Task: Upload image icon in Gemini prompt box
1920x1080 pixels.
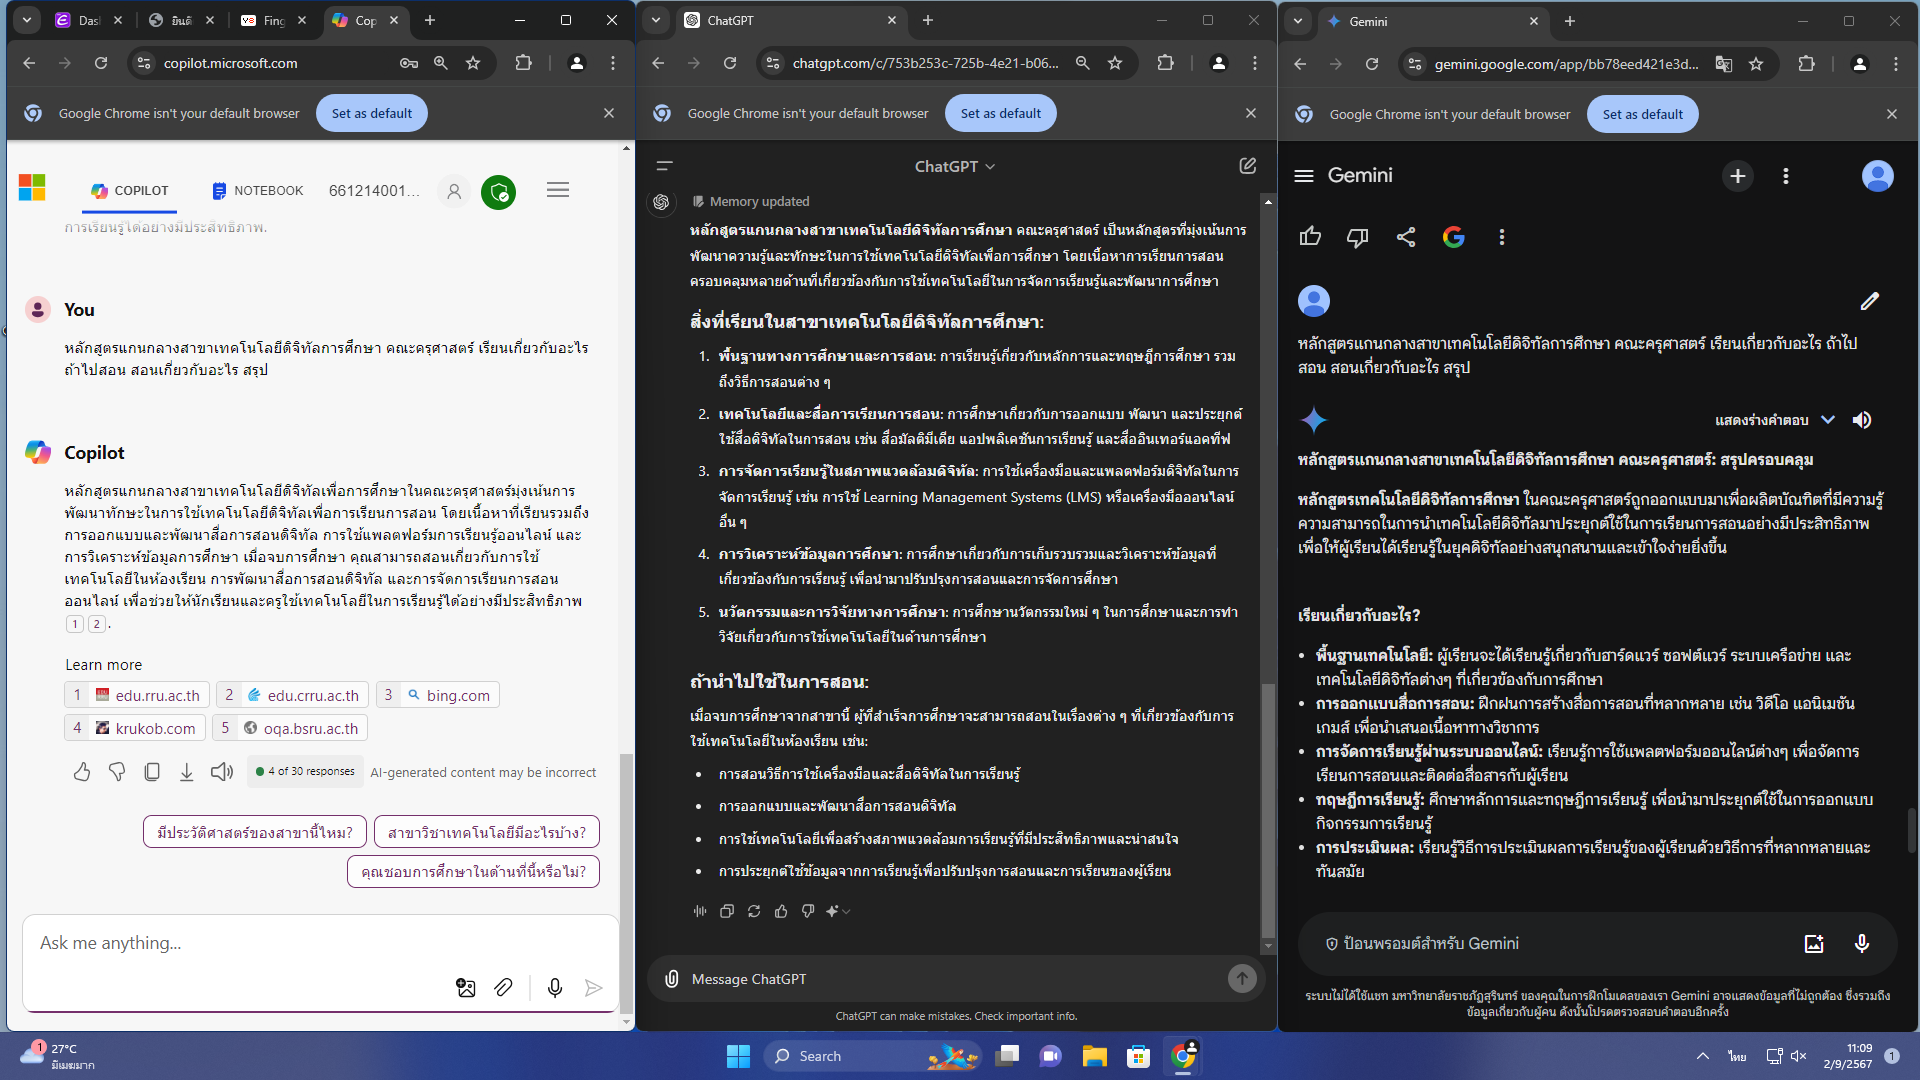Action: 1814,943
